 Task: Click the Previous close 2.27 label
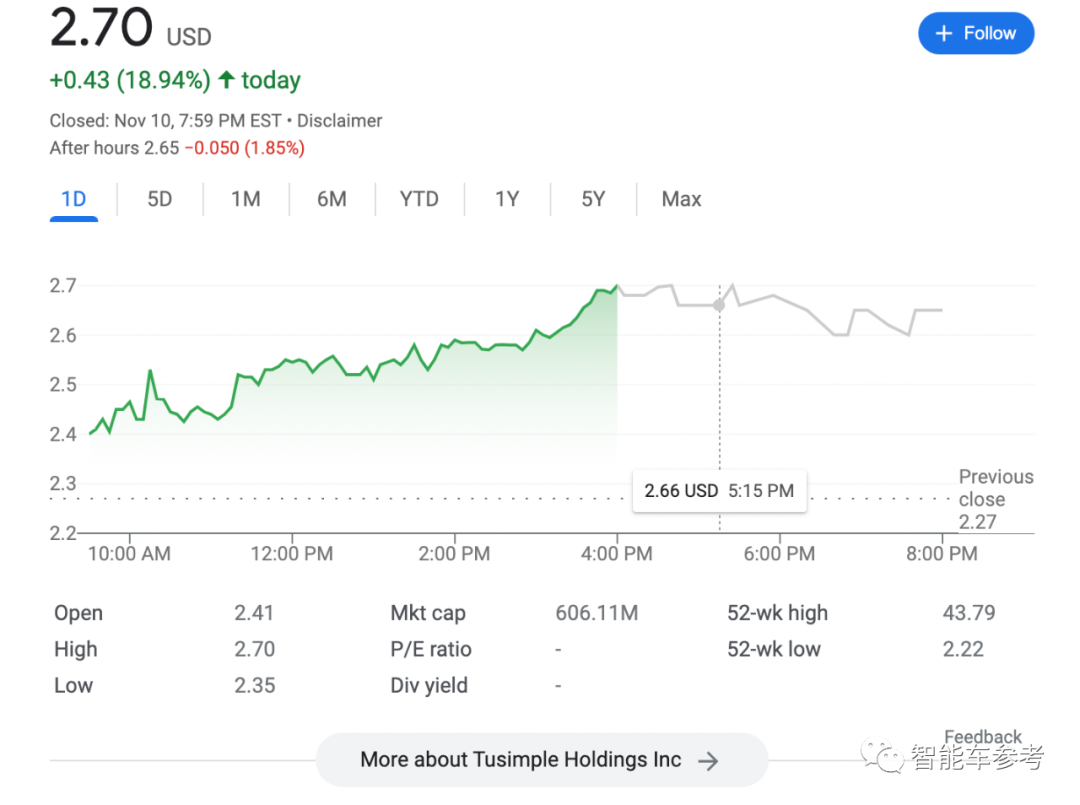tap(994, 499)
